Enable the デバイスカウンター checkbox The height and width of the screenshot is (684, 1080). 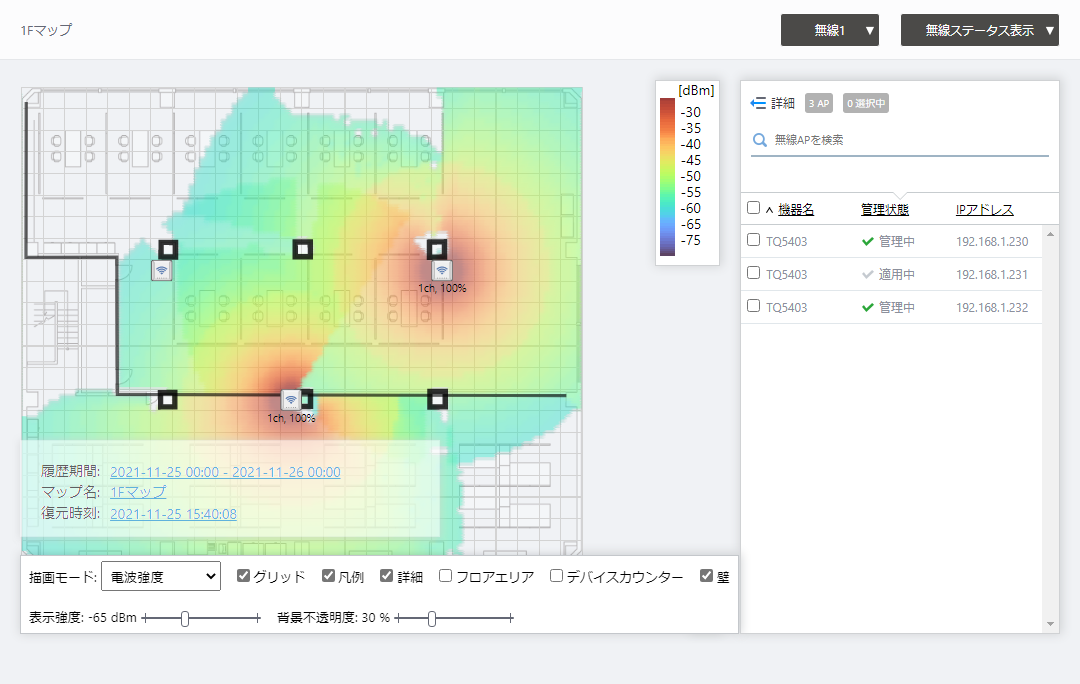click(x=557, y=576)
